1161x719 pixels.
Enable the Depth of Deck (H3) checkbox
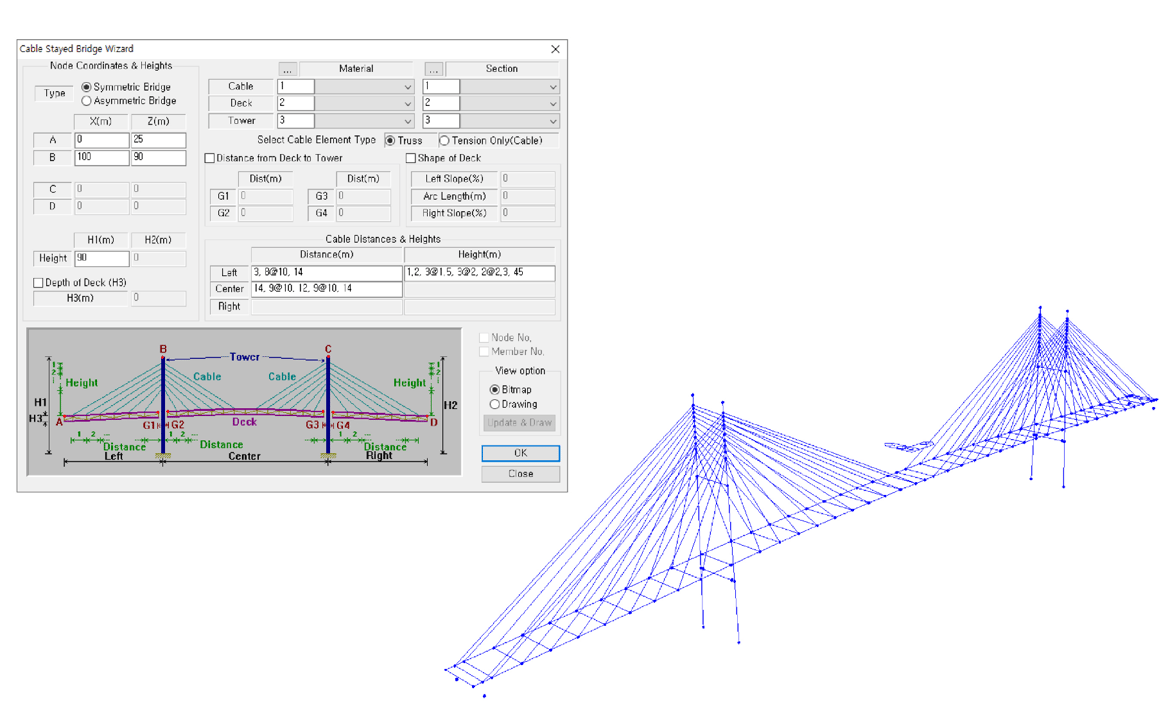coord(39,283)
